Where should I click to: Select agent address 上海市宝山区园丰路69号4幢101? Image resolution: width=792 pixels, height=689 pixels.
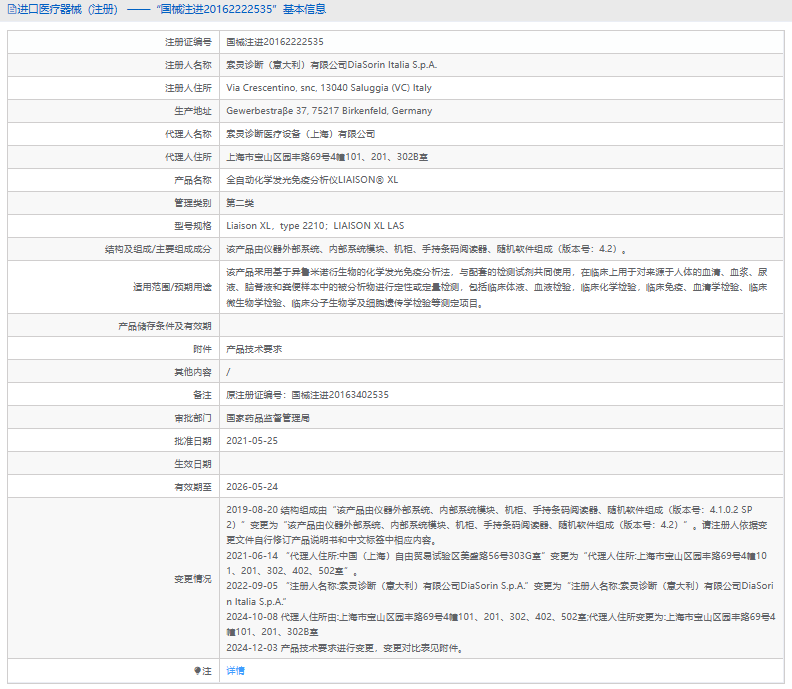click(x=327, y=157)
